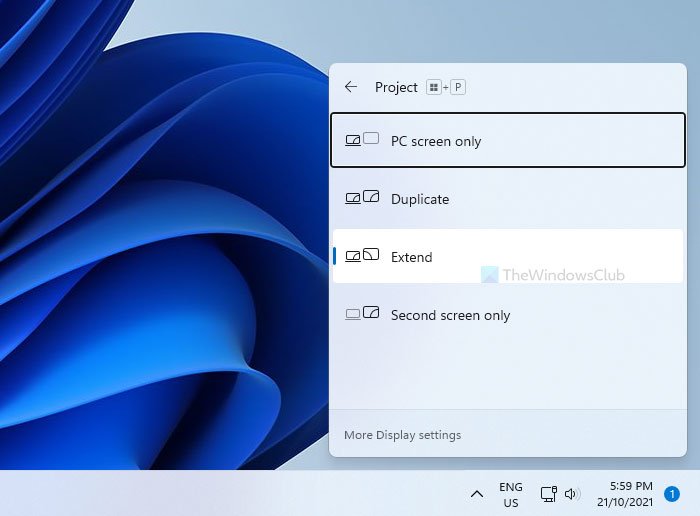Screen dimensions: 700x516
Task: Open clock showing 5:59 PM
Action: click(x=625, y=494)
